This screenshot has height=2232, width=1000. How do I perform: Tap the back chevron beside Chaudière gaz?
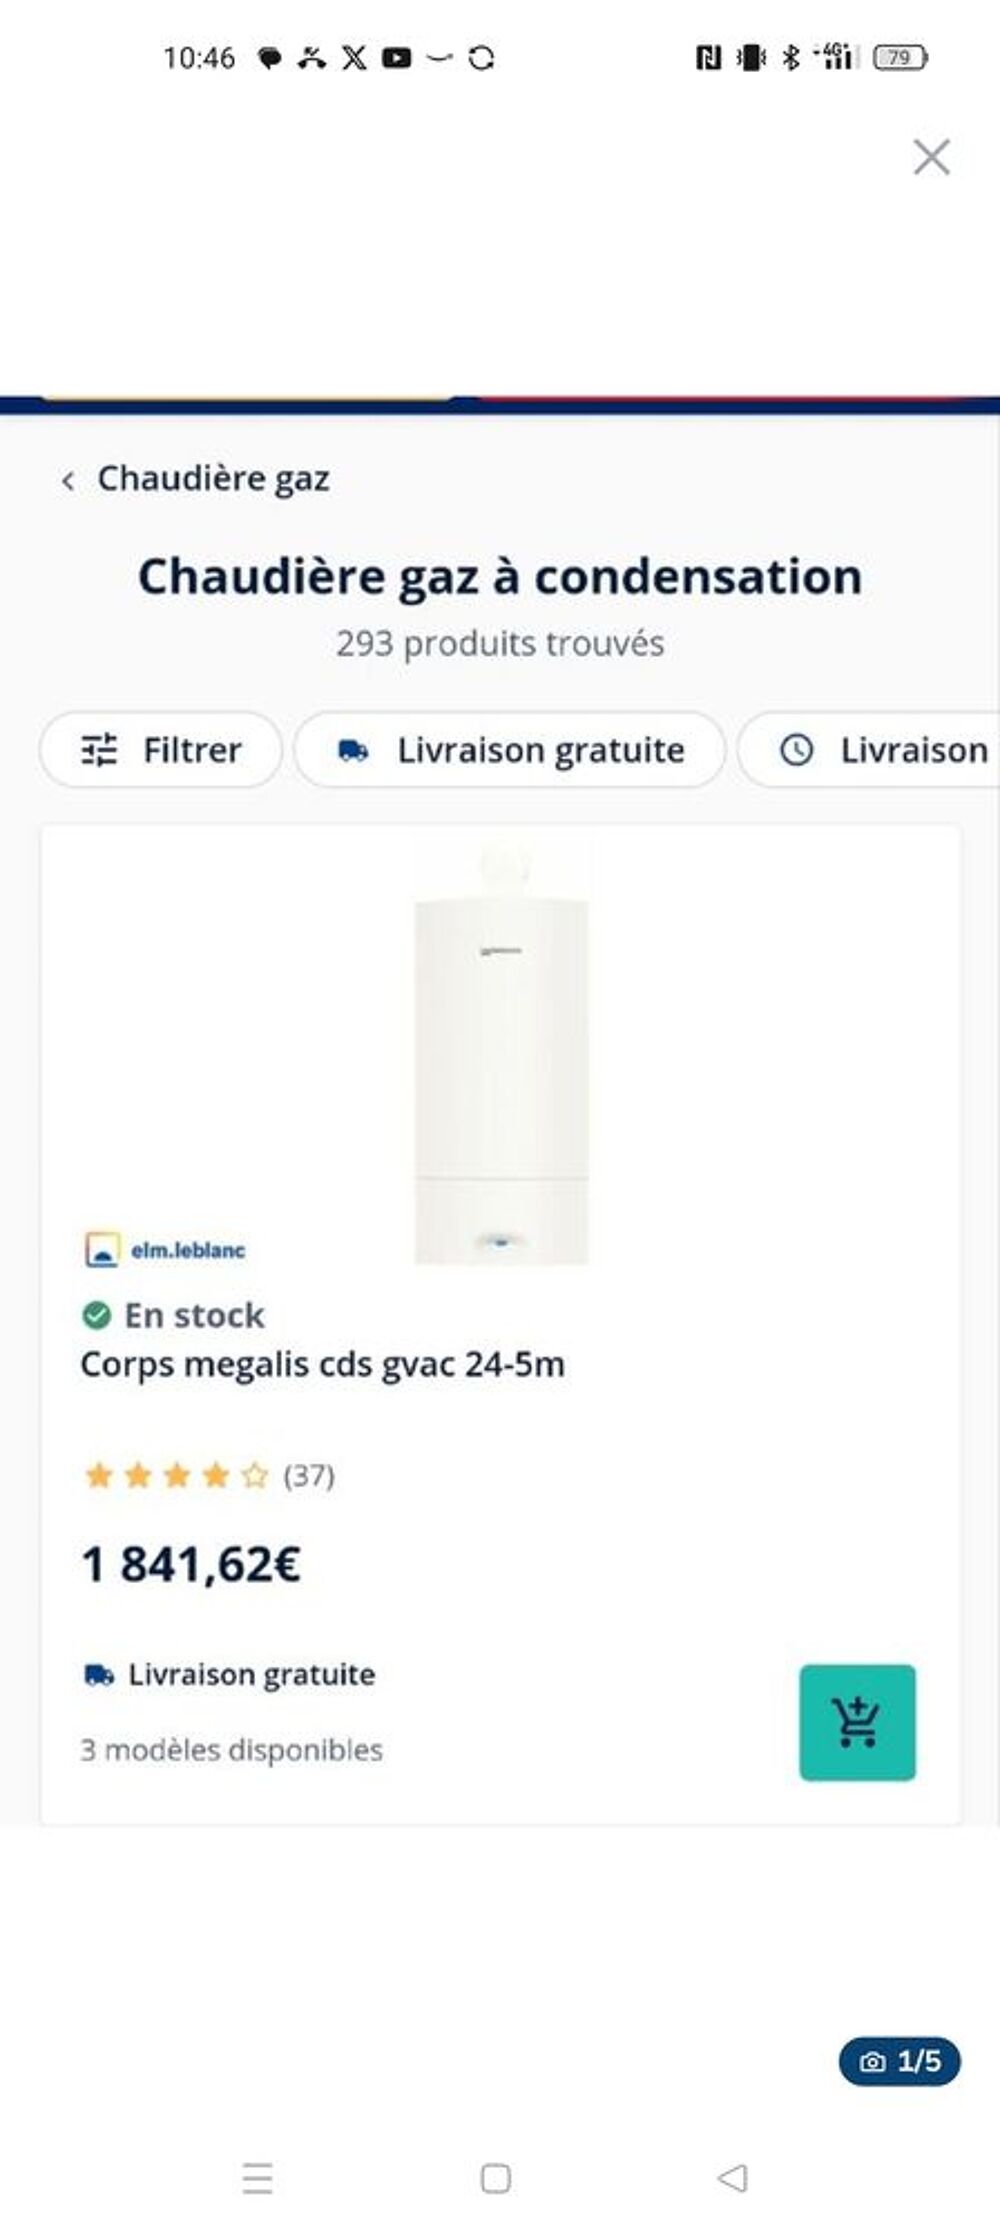point(68,481)
